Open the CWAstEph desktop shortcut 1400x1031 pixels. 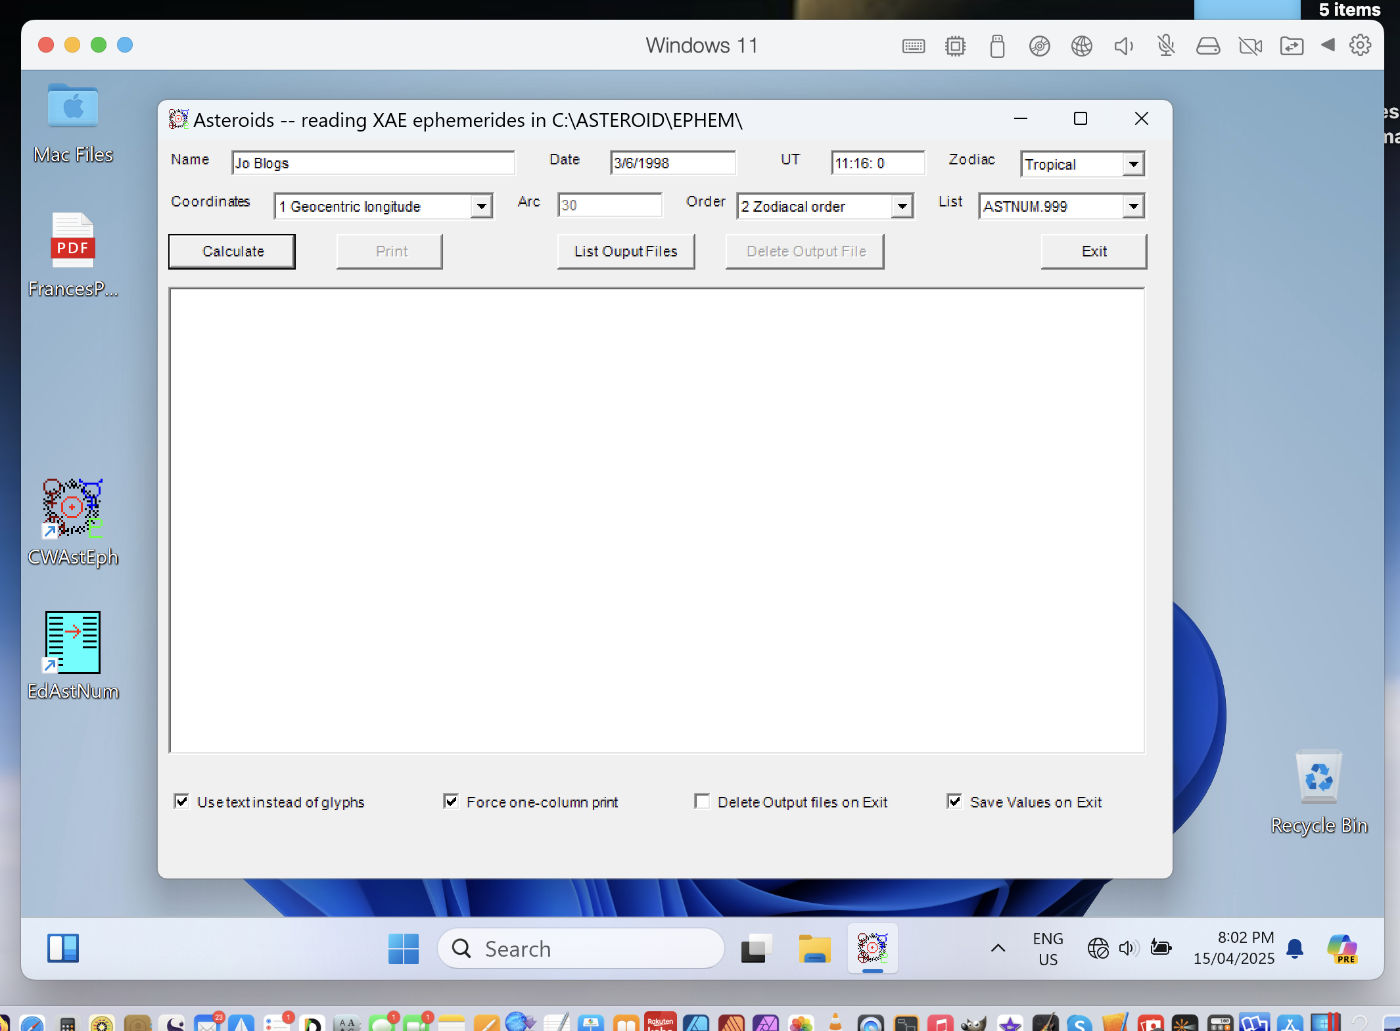[72, 508]
